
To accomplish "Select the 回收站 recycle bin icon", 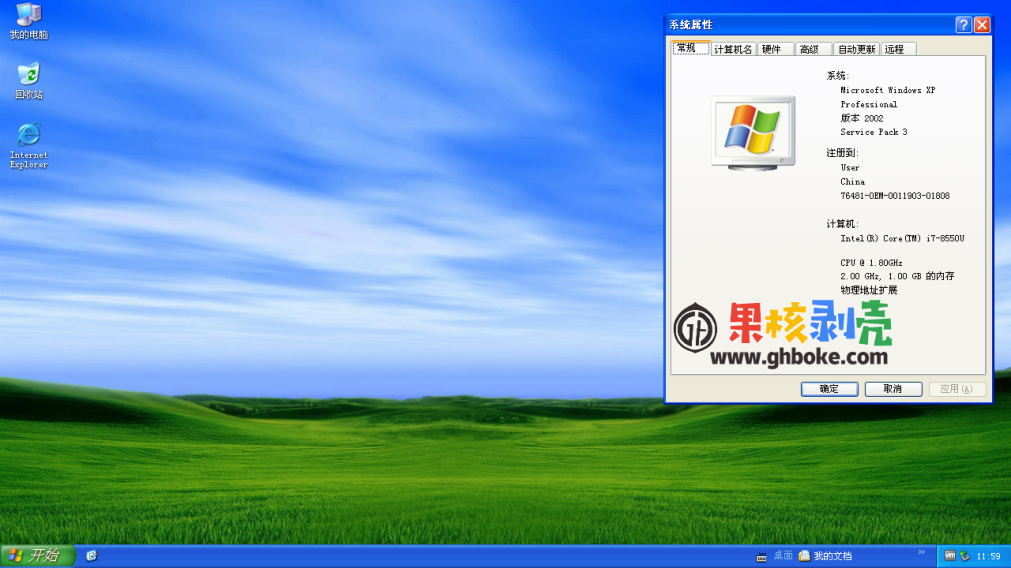I will [x=29, y=81].
